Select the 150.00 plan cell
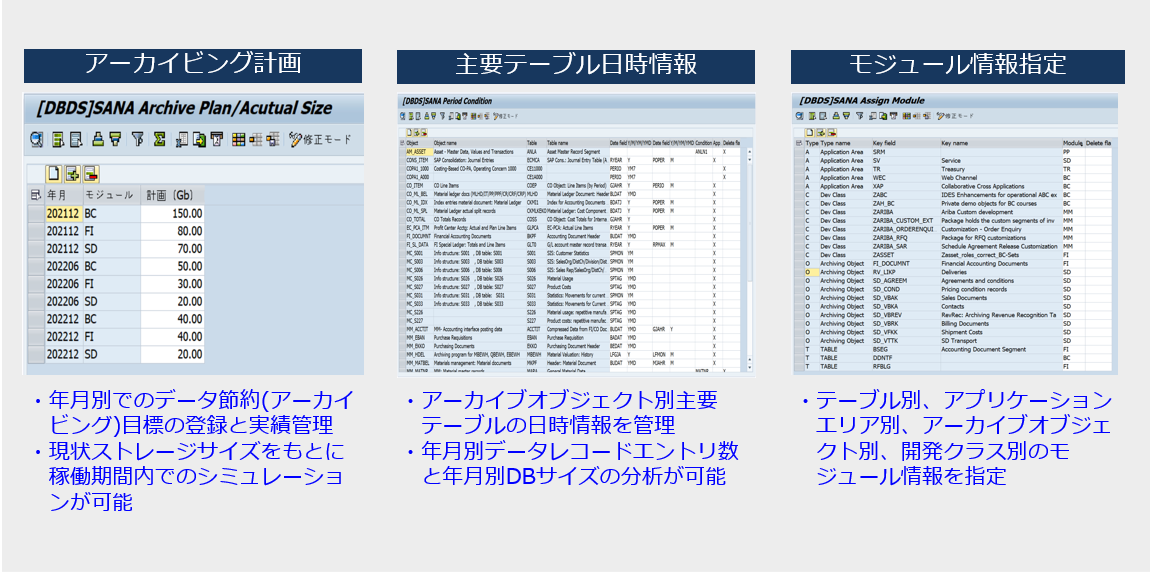The width and height of the screenshot is (1150, 572). [172, 213]
